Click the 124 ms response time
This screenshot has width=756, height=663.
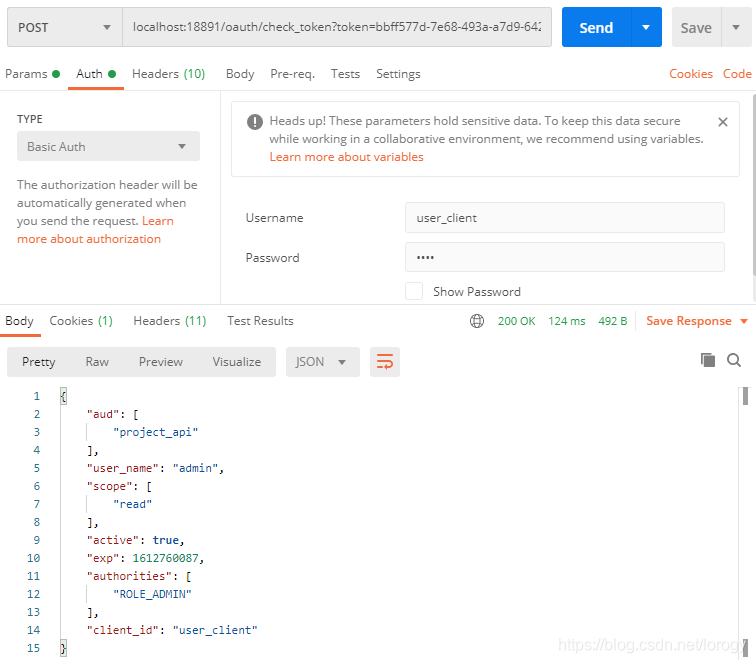567,321
